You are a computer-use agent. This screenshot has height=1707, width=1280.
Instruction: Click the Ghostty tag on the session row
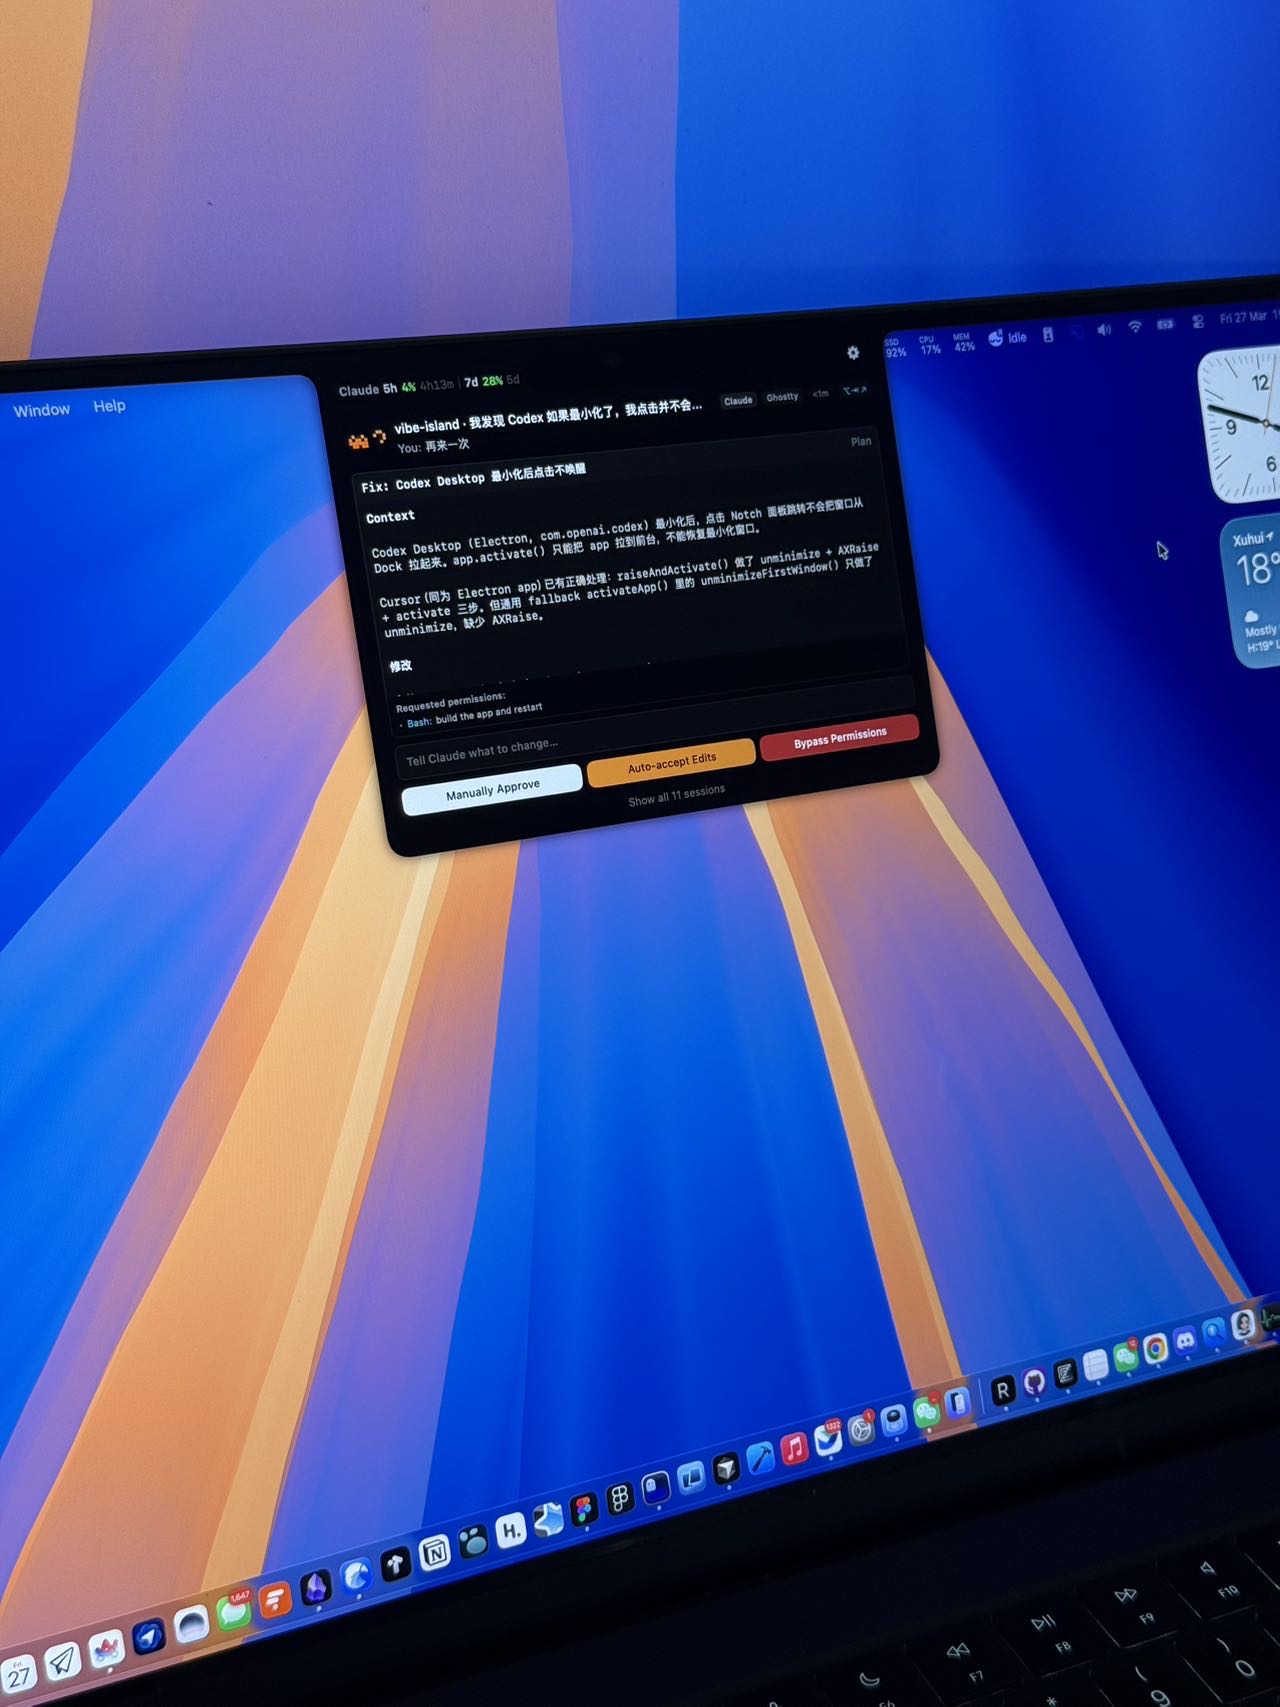[x=782, y=397]
